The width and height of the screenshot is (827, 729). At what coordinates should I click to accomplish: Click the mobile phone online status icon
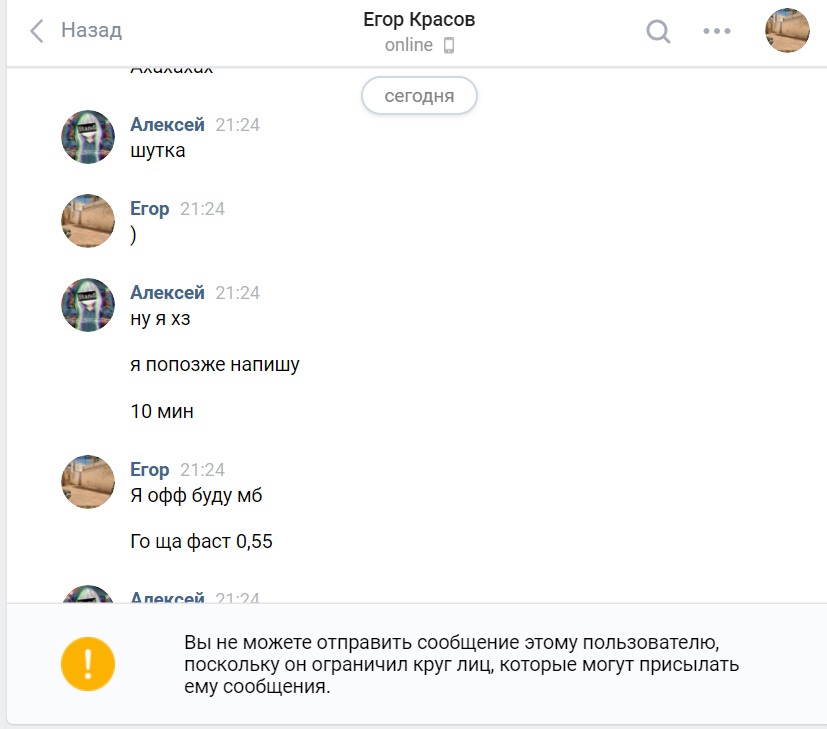449,45
